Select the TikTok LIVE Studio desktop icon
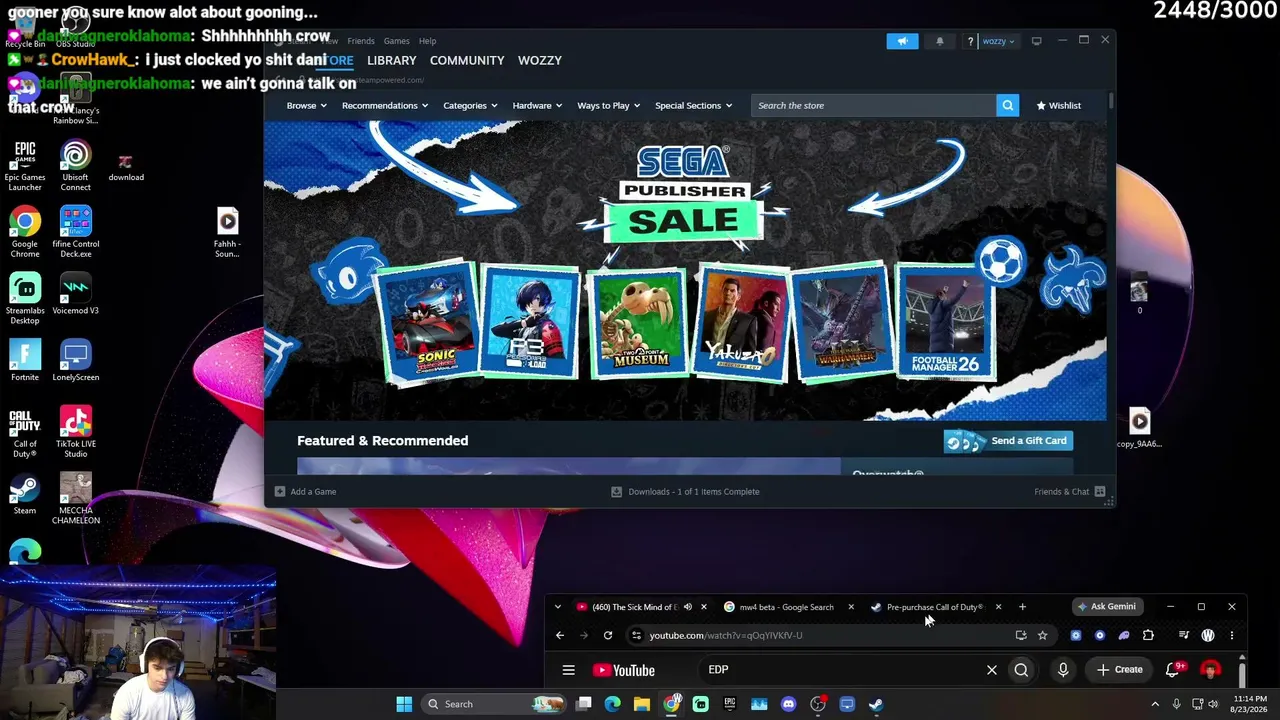The width and height of the screenshot is (1280, 720). (75, 433)
